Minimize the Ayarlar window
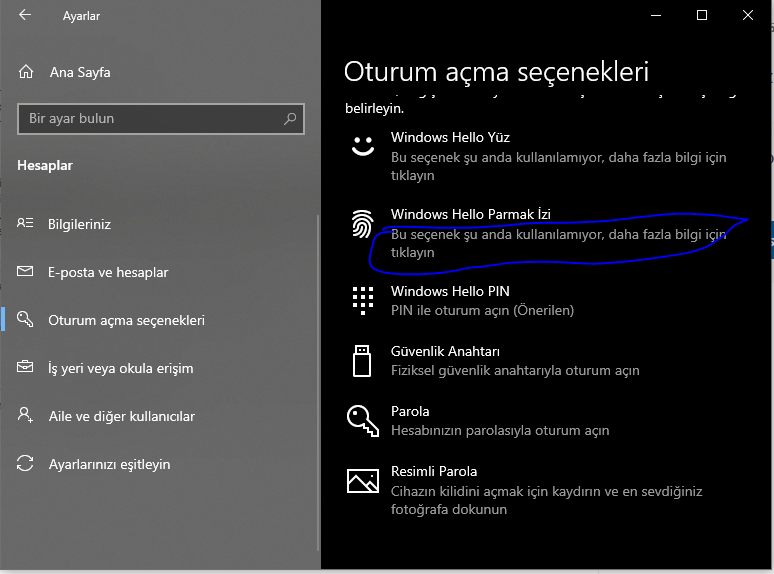Image resolution: width=774 pixels, height=574 pixels. pos(656,15)
